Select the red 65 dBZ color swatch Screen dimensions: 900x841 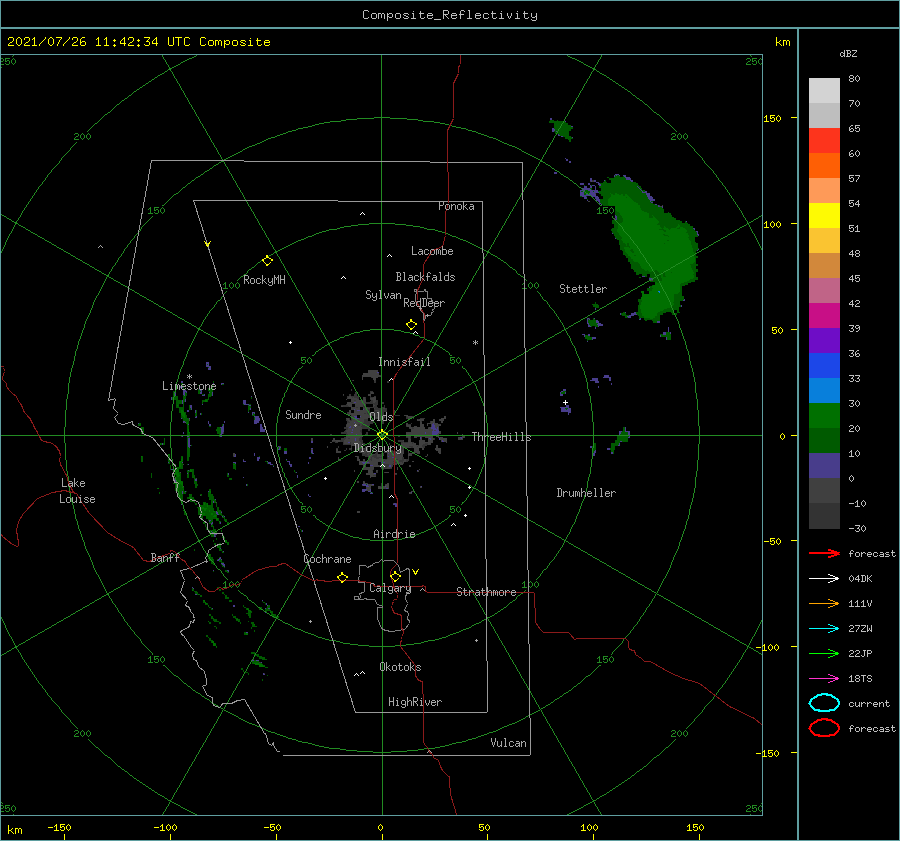coord(824,140)
